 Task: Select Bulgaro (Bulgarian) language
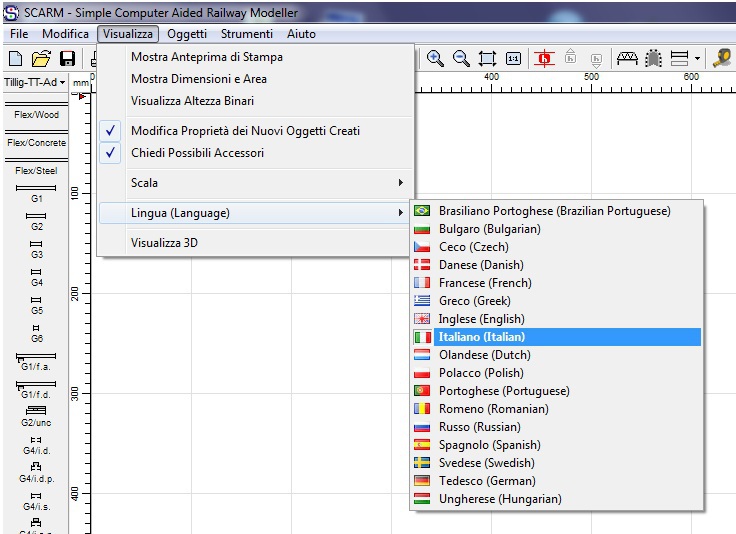tap(557, 229)
